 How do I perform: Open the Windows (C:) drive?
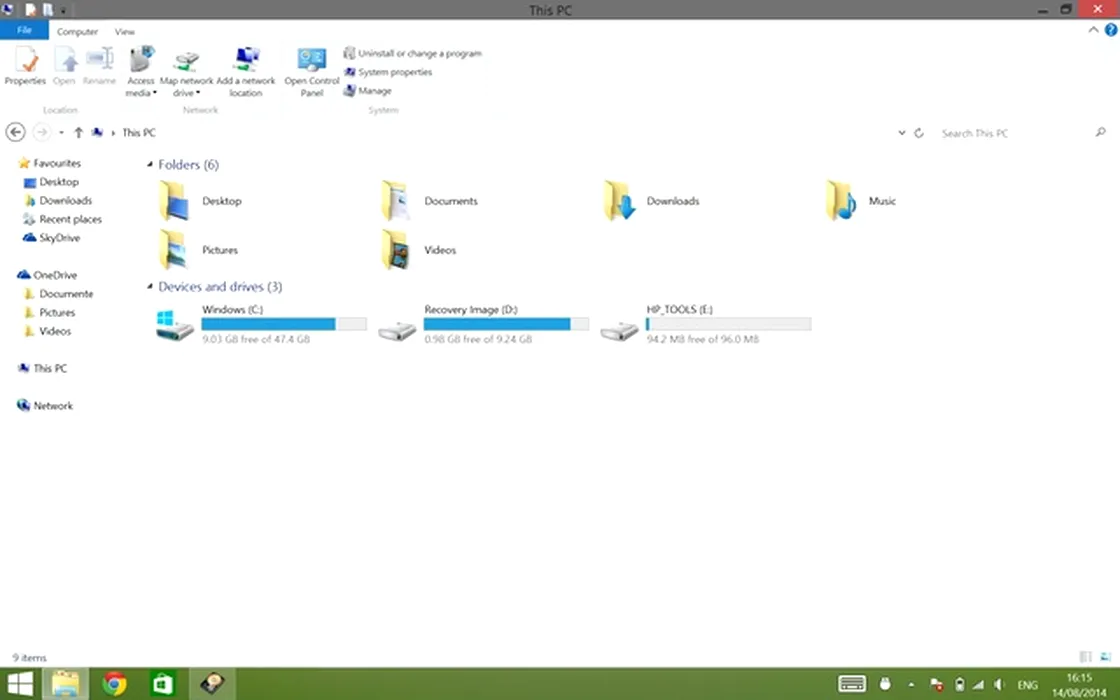pyautogui.click(x=176, y=325)
